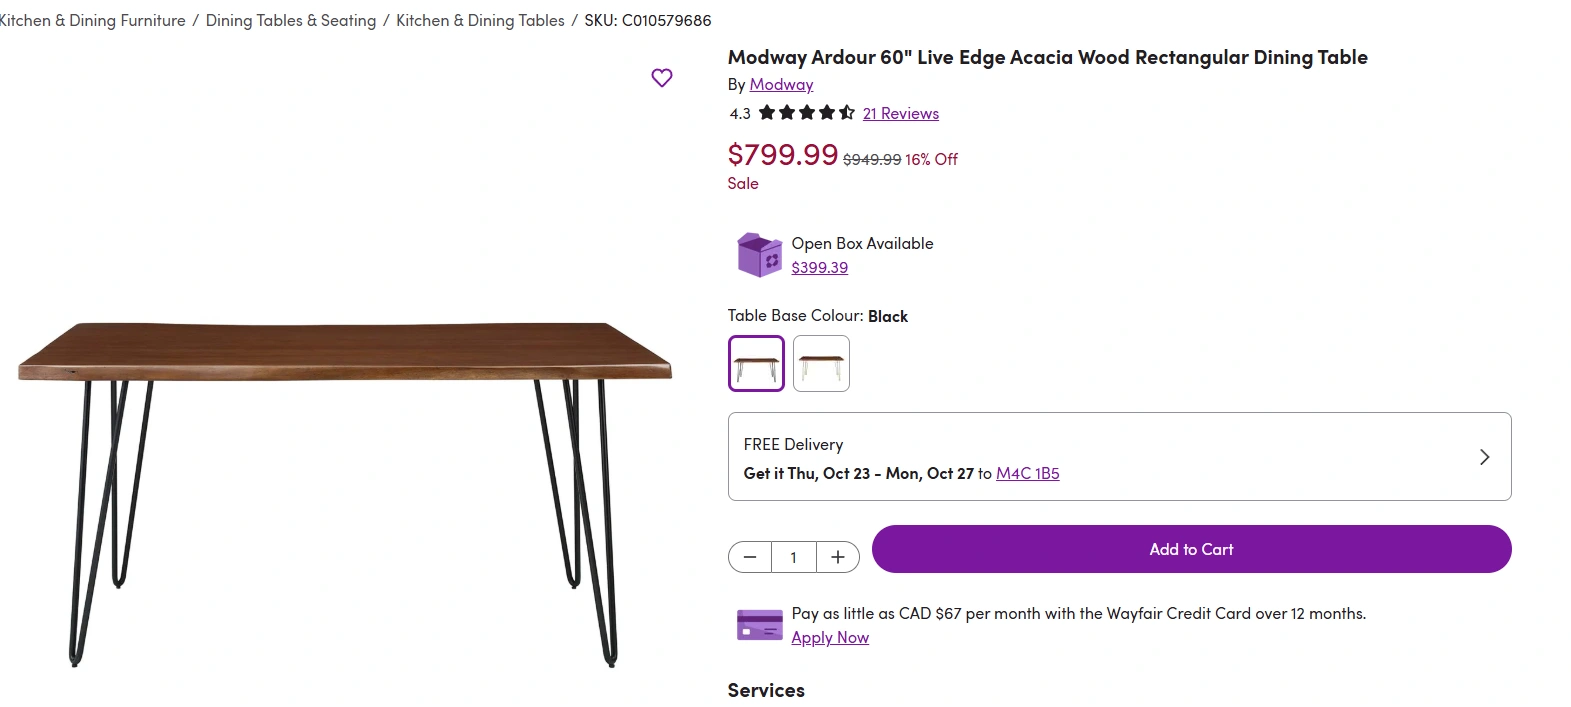
Task: Click the quantity input field
Action: click(794, 557)
